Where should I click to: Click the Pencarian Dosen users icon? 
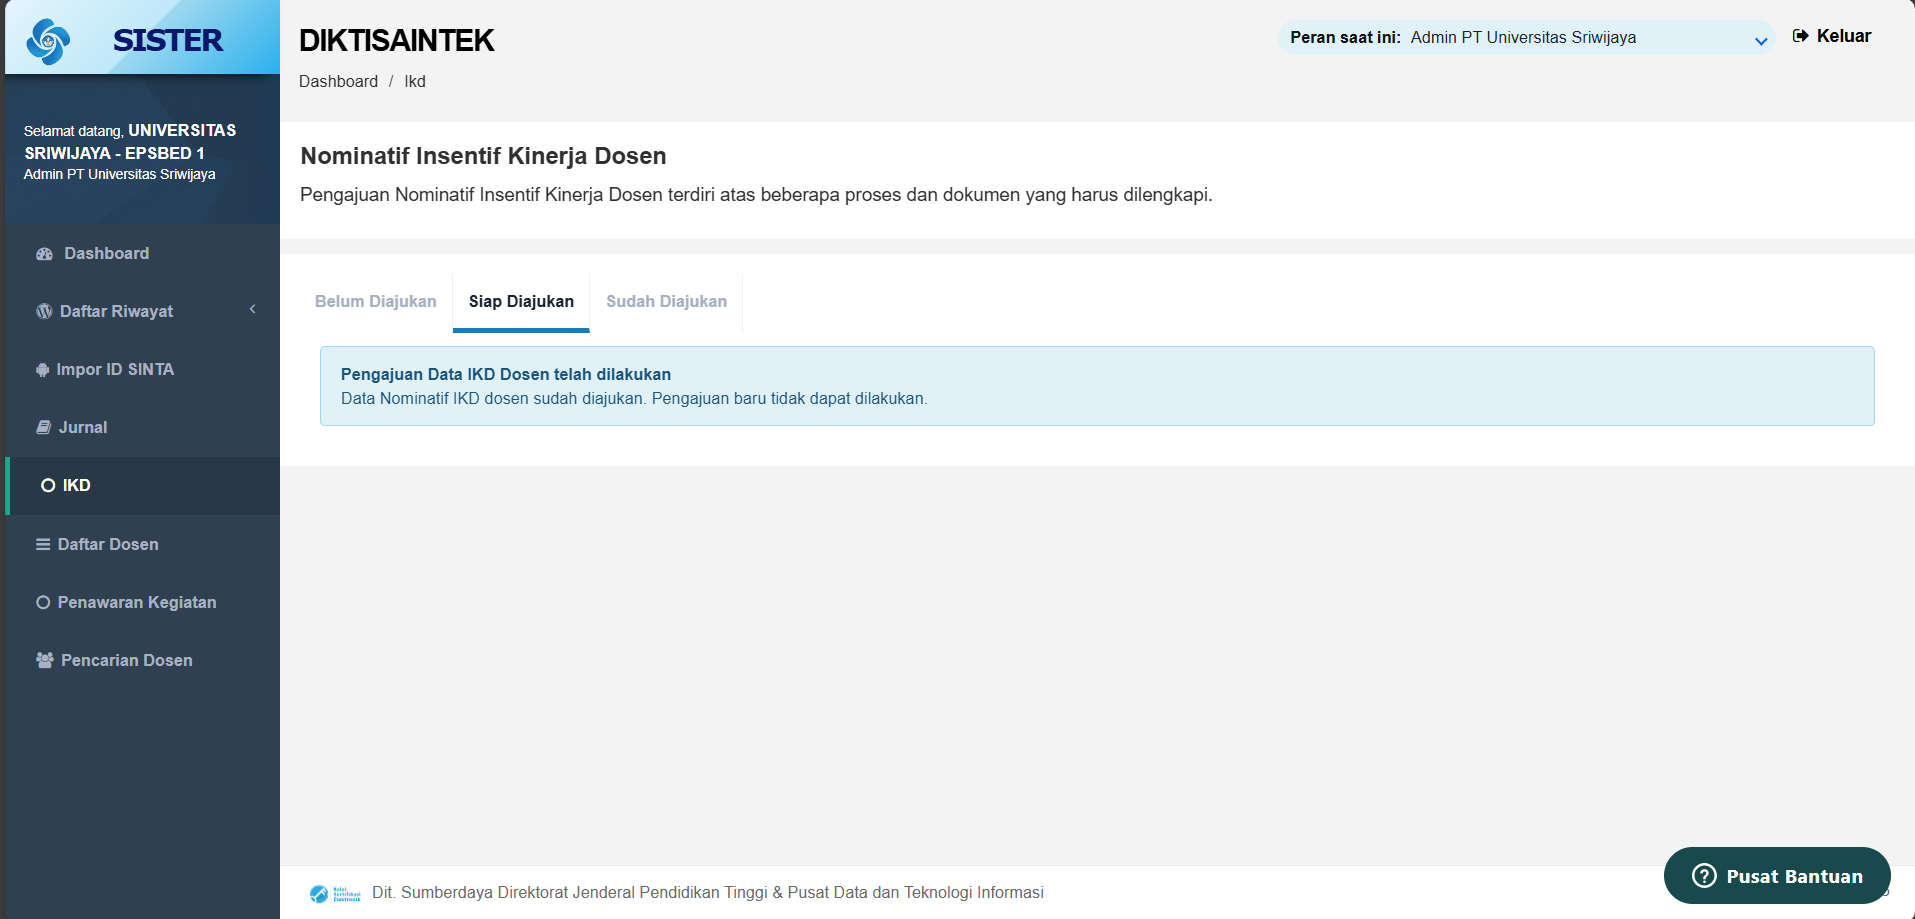click(x=45, y=660)
